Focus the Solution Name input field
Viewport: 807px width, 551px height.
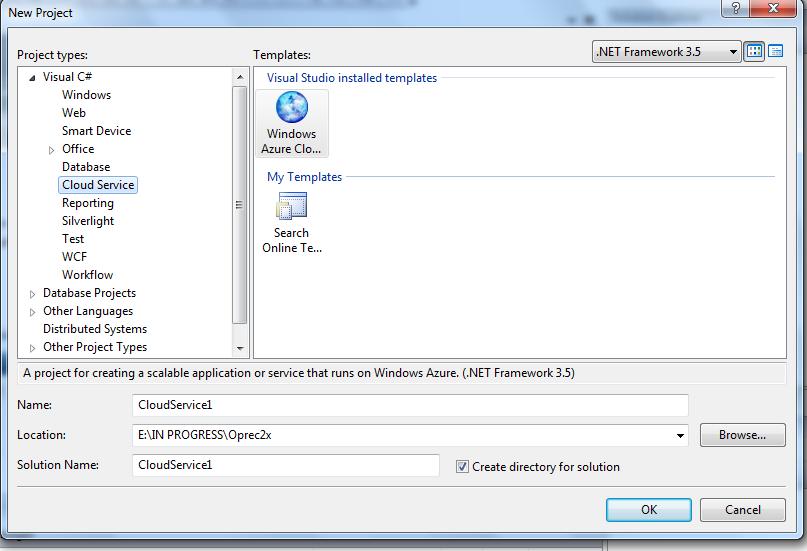286,465
